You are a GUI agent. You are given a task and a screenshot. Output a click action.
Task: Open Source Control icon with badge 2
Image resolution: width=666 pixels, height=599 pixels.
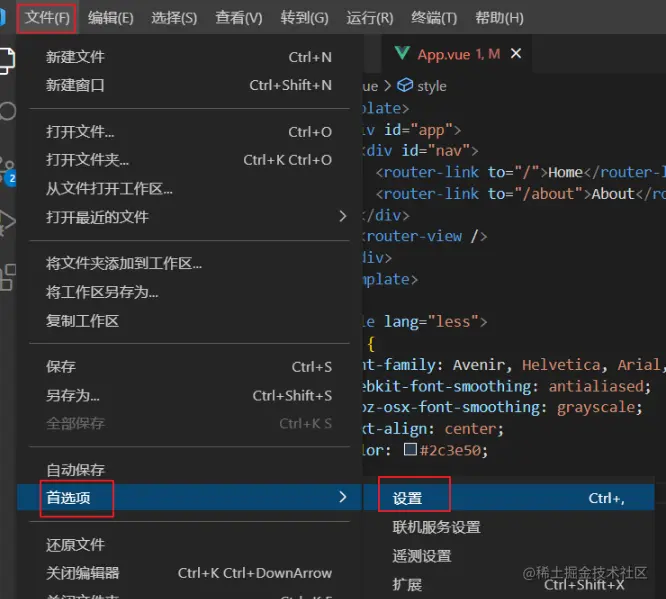click(x=8, y=170)
